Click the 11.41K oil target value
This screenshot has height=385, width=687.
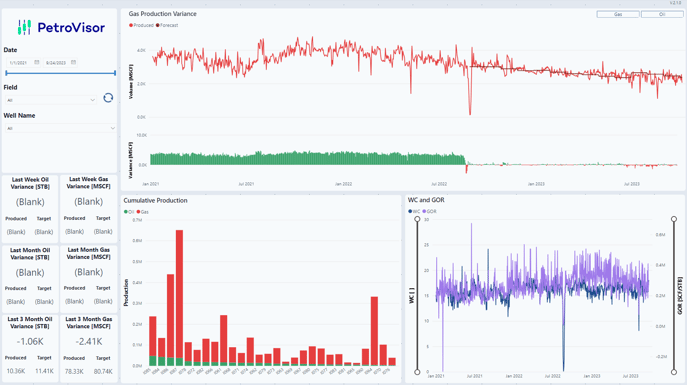[44, 371]
